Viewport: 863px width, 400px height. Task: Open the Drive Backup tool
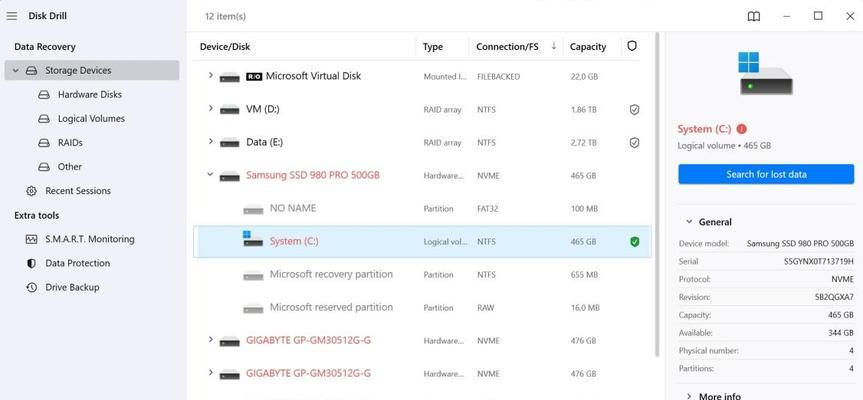72,287
